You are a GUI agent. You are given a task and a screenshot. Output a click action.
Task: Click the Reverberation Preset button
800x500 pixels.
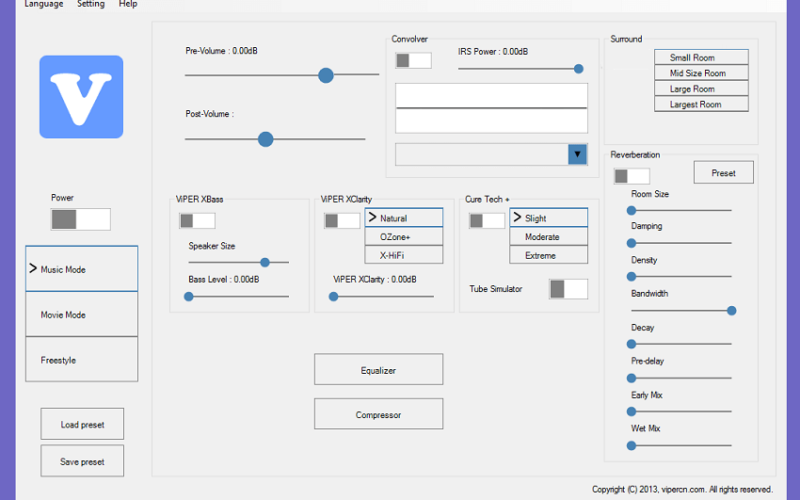click(x=723, y=173)
